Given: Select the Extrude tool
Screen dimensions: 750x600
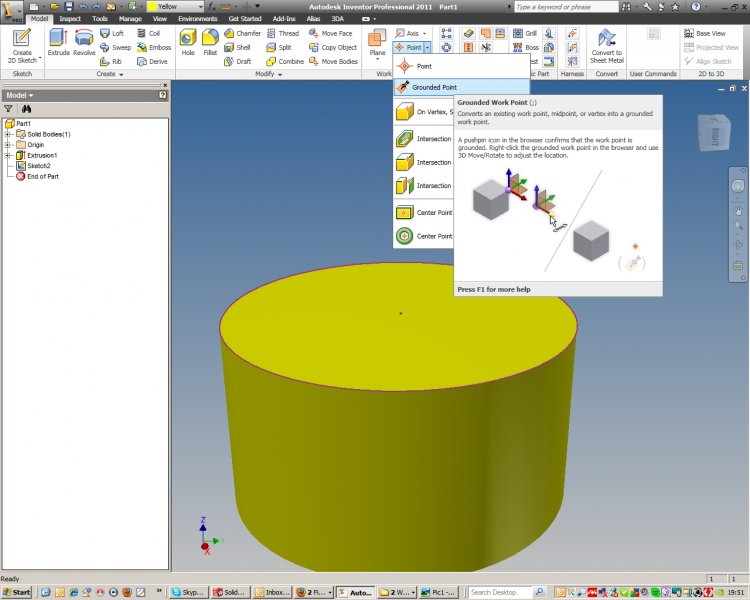Looking at the screenshot, I should click(x=58, y=42).
